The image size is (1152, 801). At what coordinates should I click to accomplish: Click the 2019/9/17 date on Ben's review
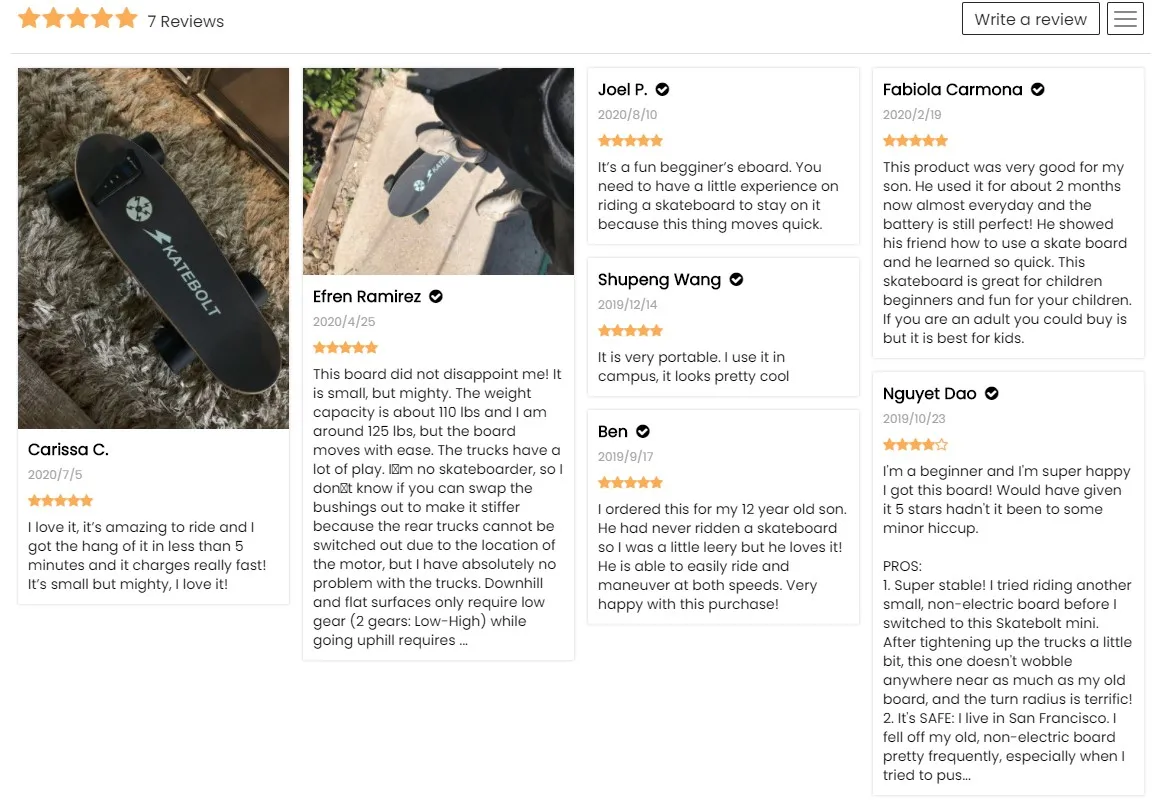(x=625, y=457)
